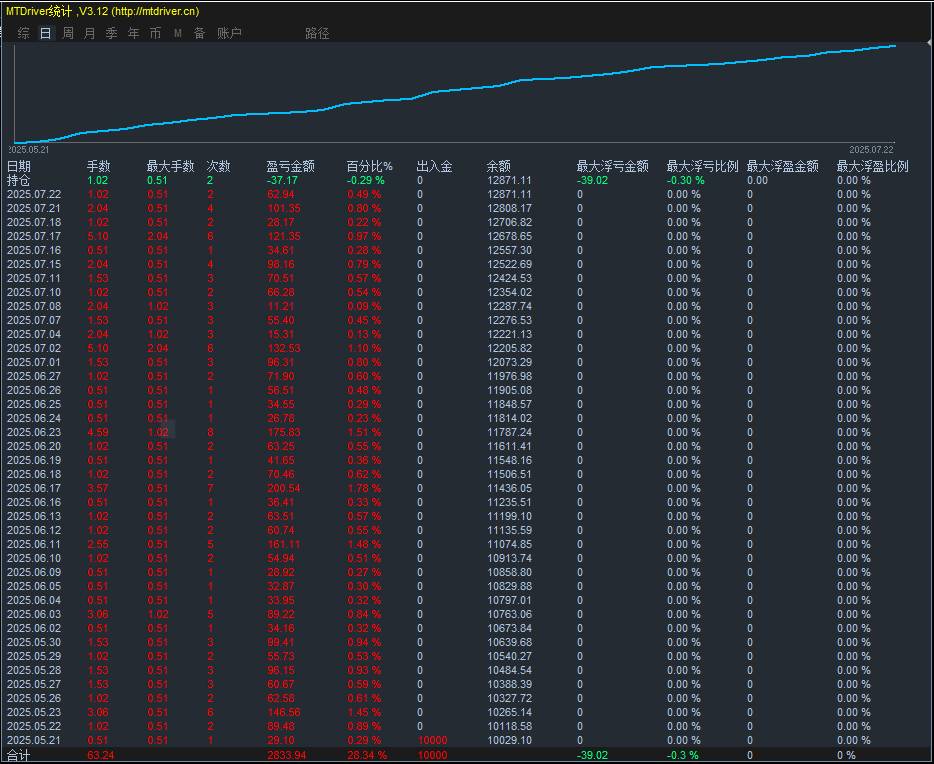Click profit value 146.56
934x764 pixels.
tap(284, 712)
